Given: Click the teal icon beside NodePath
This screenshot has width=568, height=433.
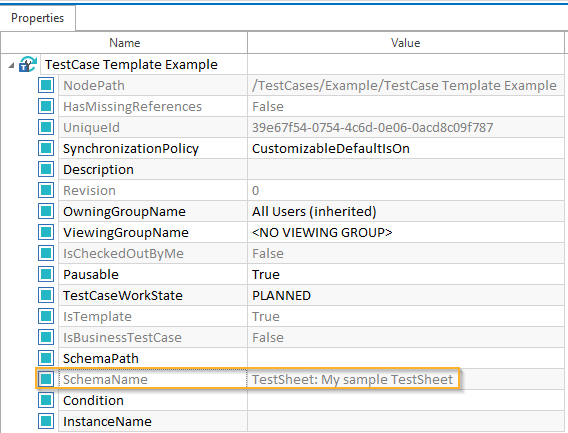Looking at the screenshot, I should [x=46, y=86].
